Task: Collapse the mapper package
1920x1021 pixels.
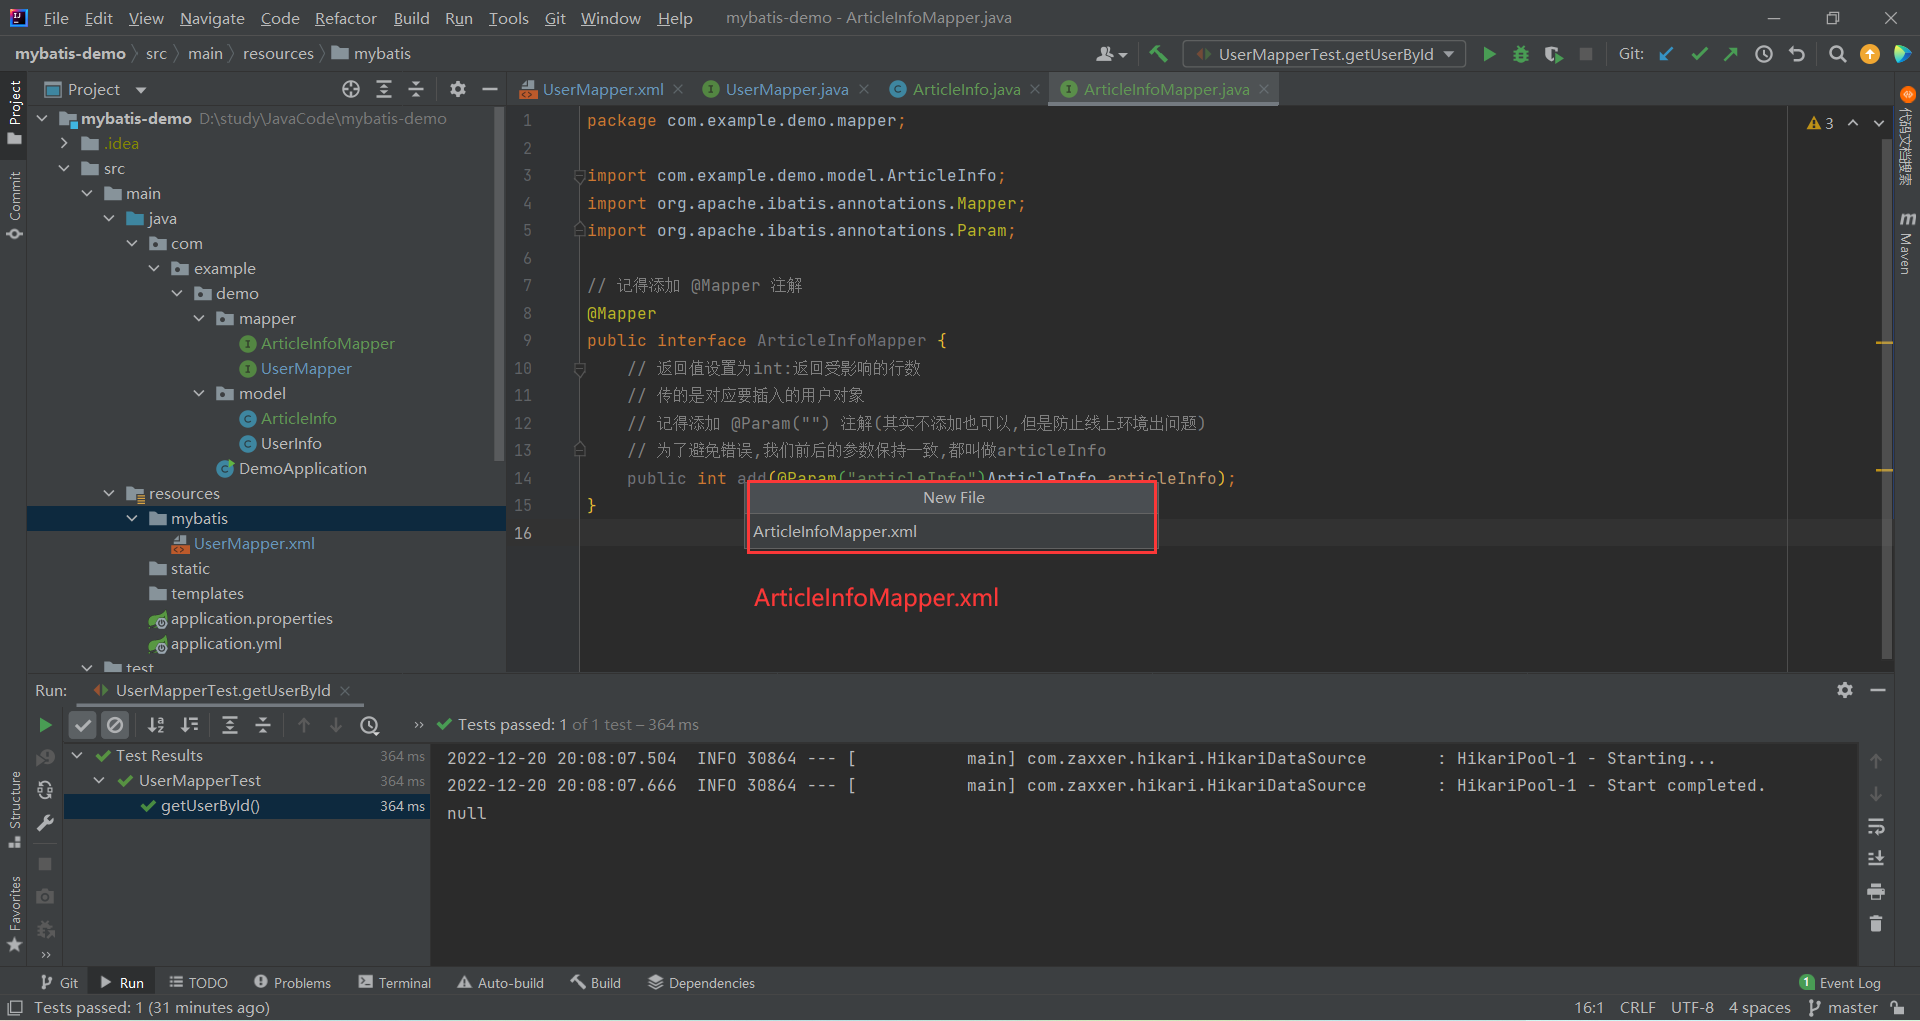Action: (x=199, y=318)
